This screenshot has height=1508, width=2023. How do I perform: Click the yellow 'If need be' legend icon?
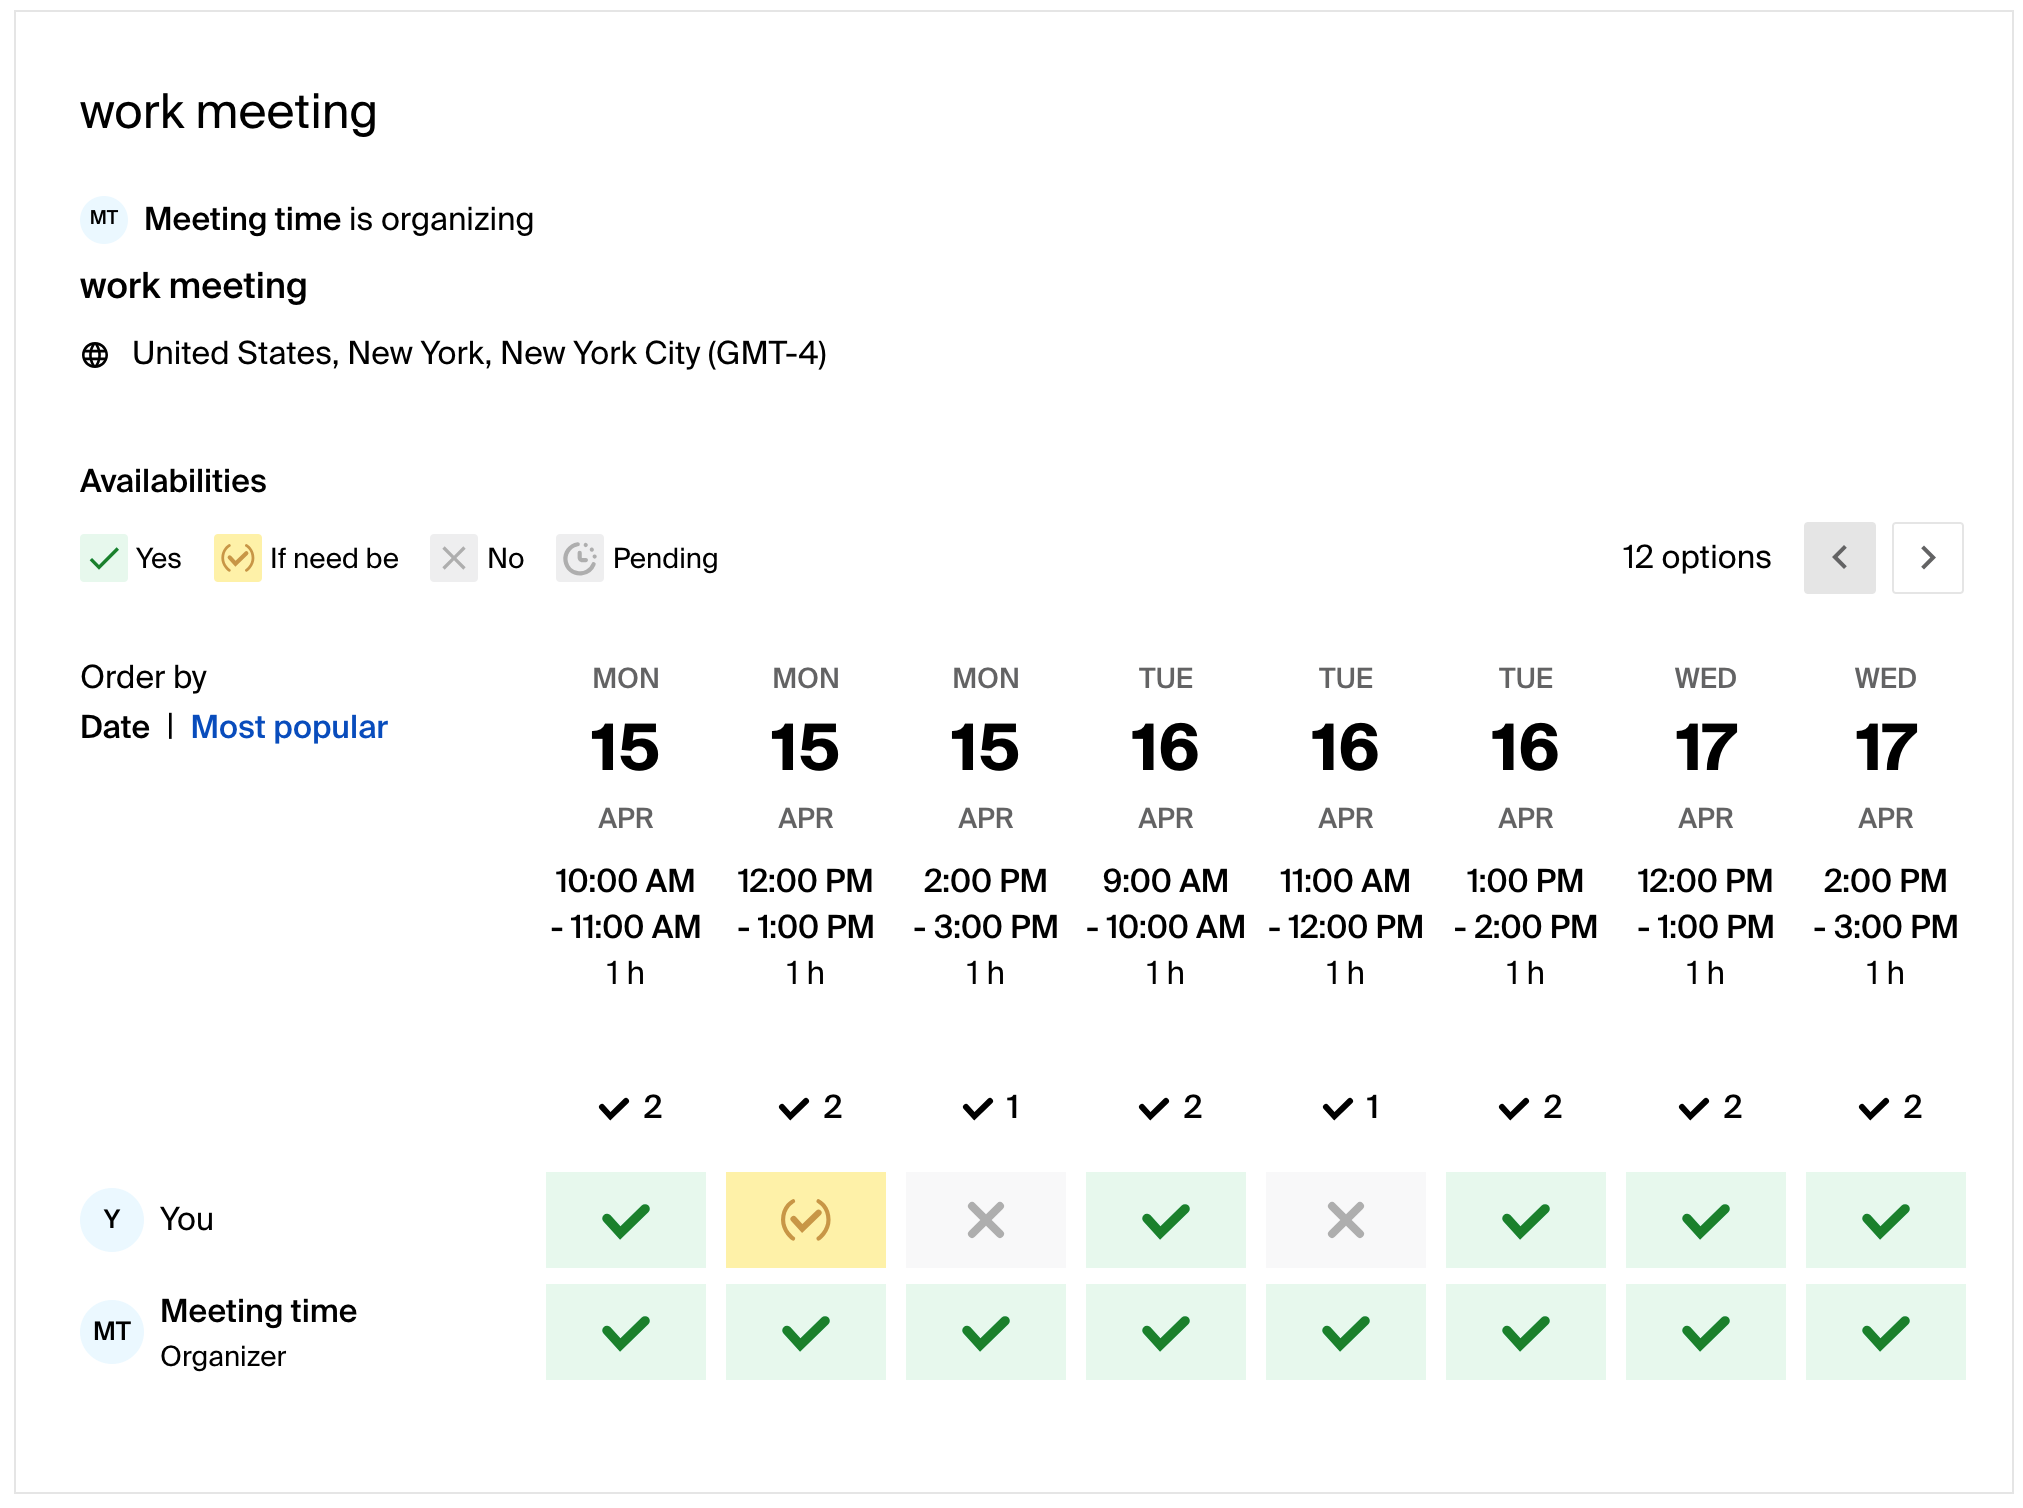[x=237, y=558]
